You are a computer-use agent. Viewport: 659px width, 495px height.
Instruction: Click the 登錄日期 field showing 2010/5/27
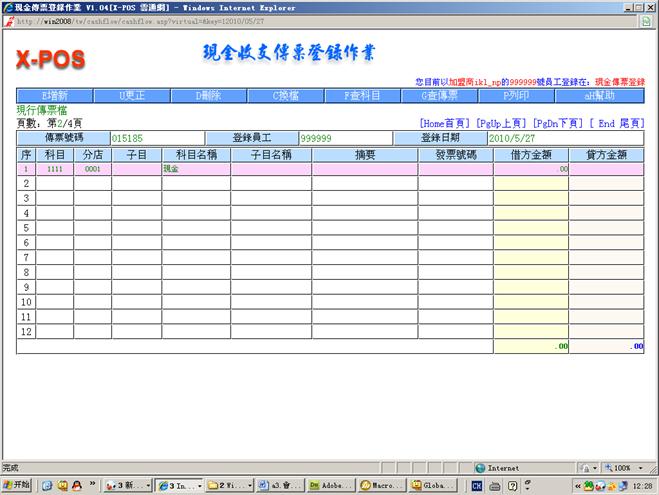click(x=565, y=138)
